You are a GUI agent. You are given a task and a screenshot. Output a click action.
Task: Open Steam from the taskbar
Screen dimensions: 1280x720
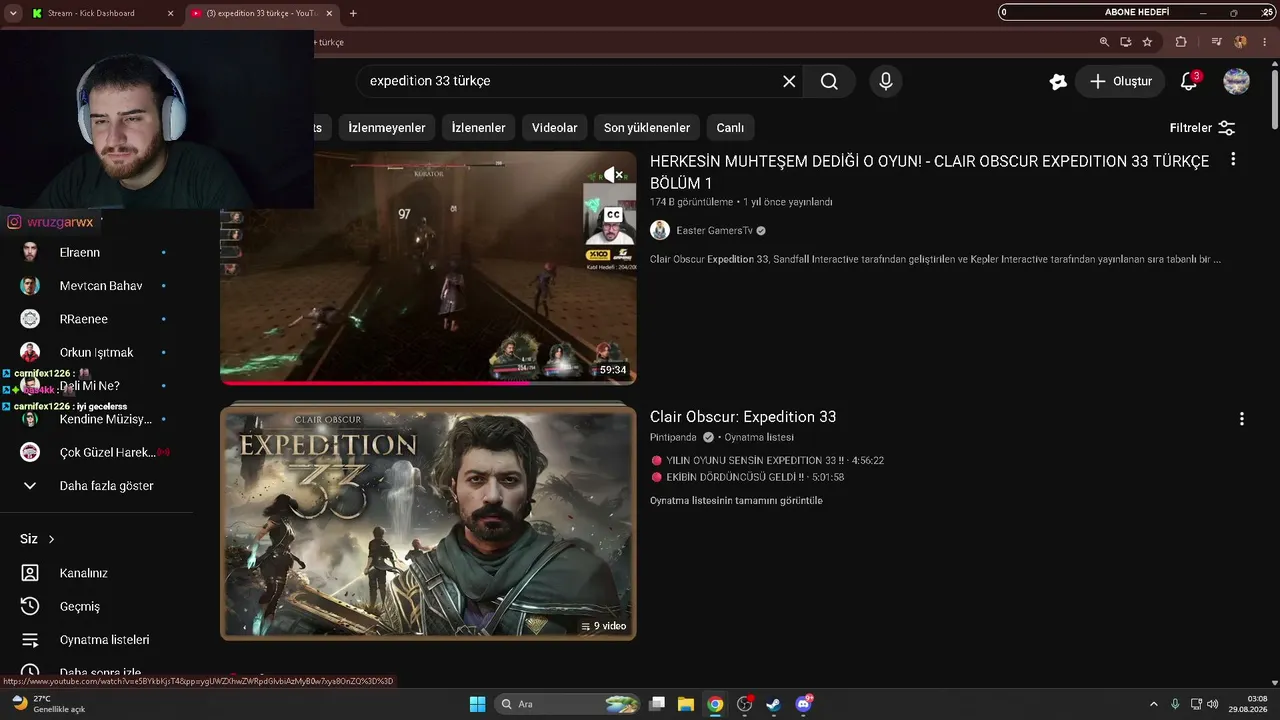pyautogui.click(x=774, y=704)
